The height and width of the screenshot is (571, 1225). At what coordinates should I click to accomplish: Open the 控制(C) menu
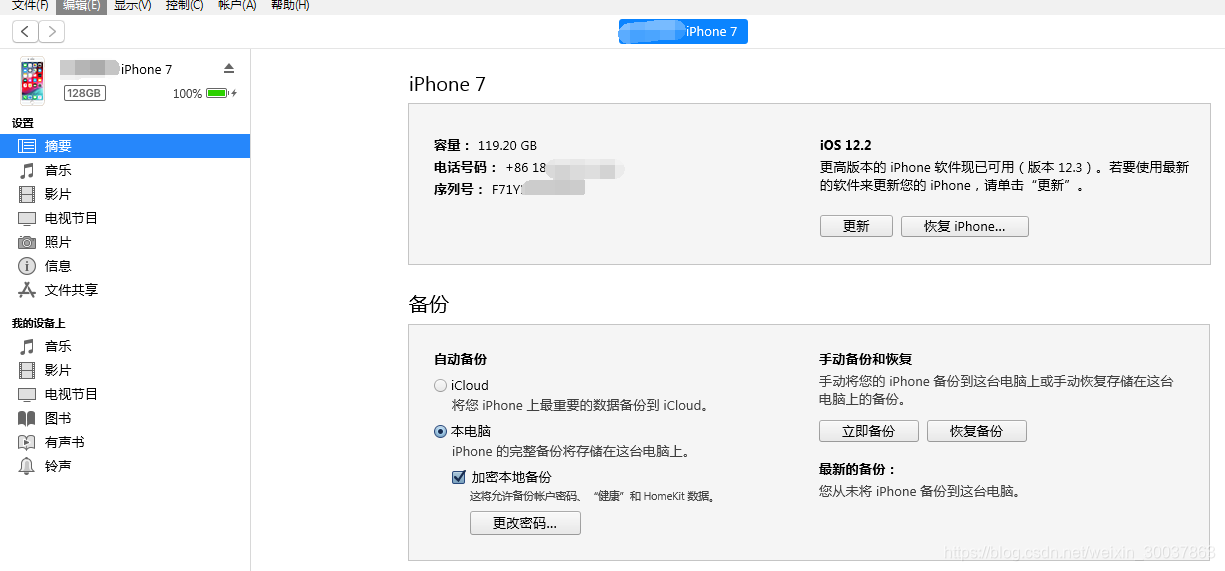(184, 5)
